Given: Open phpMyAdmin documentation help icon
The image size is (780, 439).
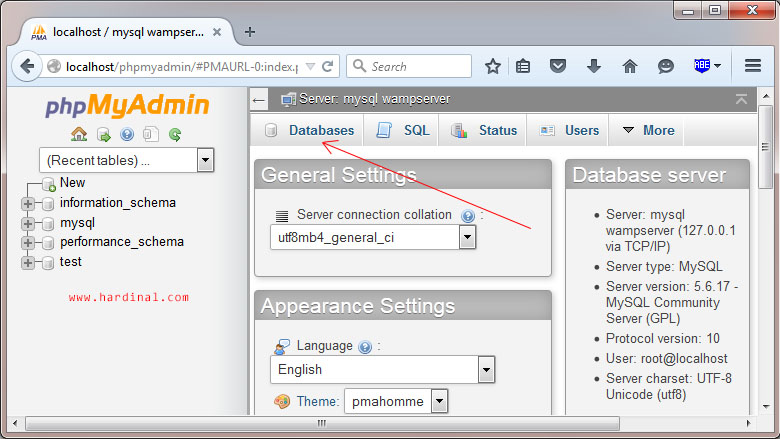Looking at the screenshot, I should [x=127, y=134].
